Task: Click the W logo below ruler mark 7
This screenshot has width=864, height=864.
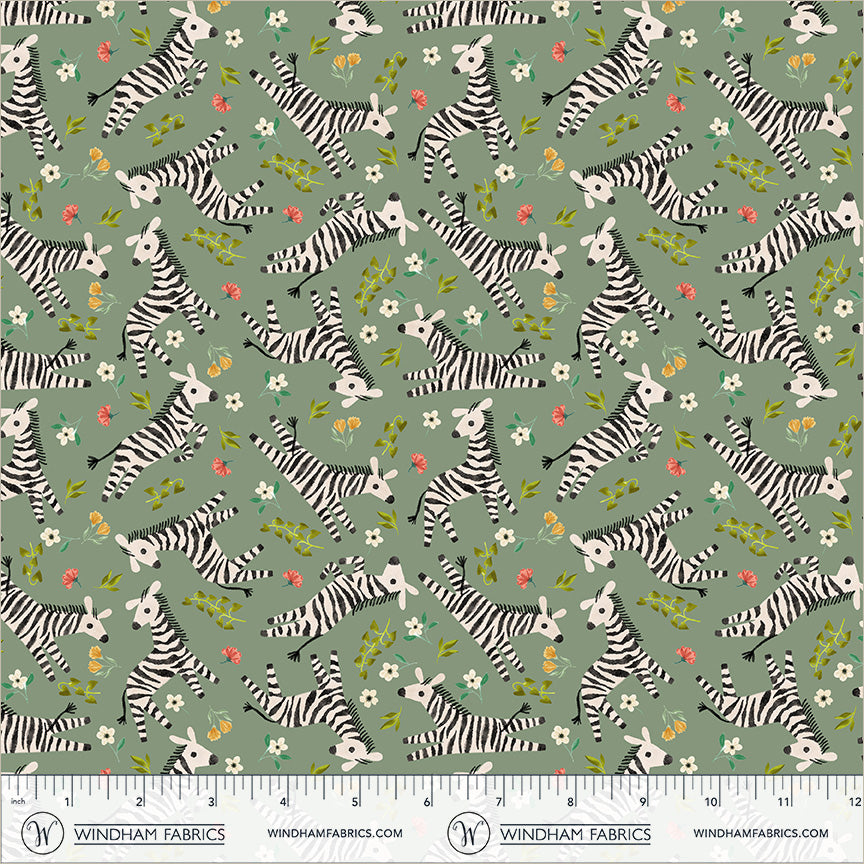Action: click(468, 832)
